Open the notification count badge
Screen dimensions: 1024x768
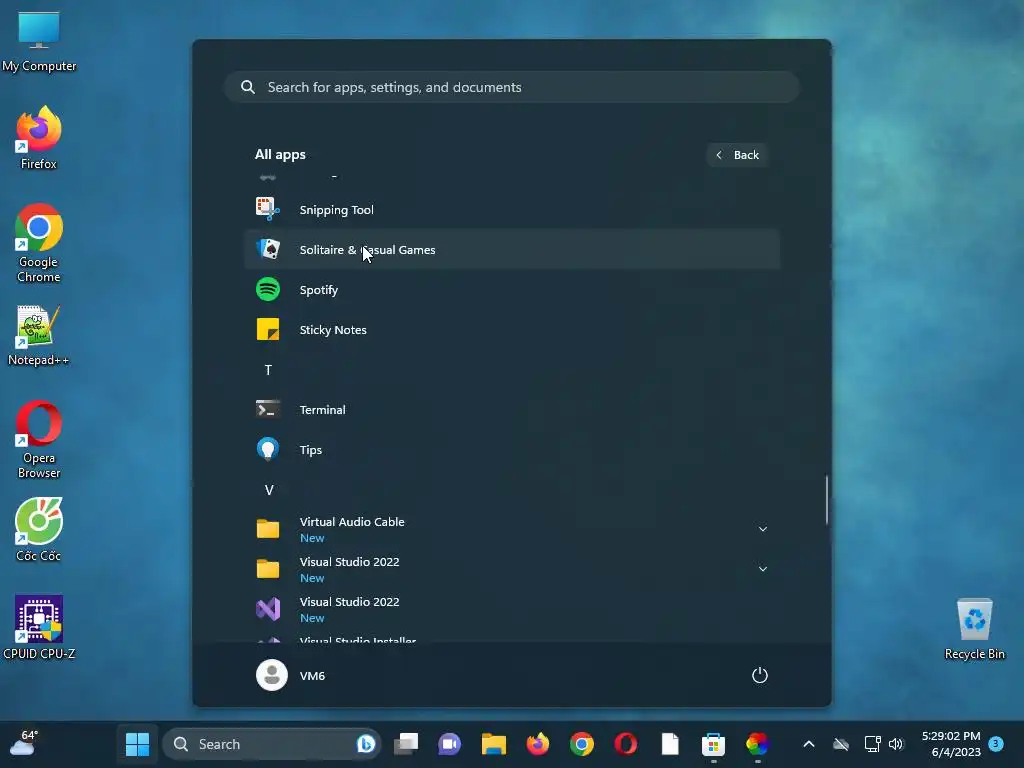(996, 744)
